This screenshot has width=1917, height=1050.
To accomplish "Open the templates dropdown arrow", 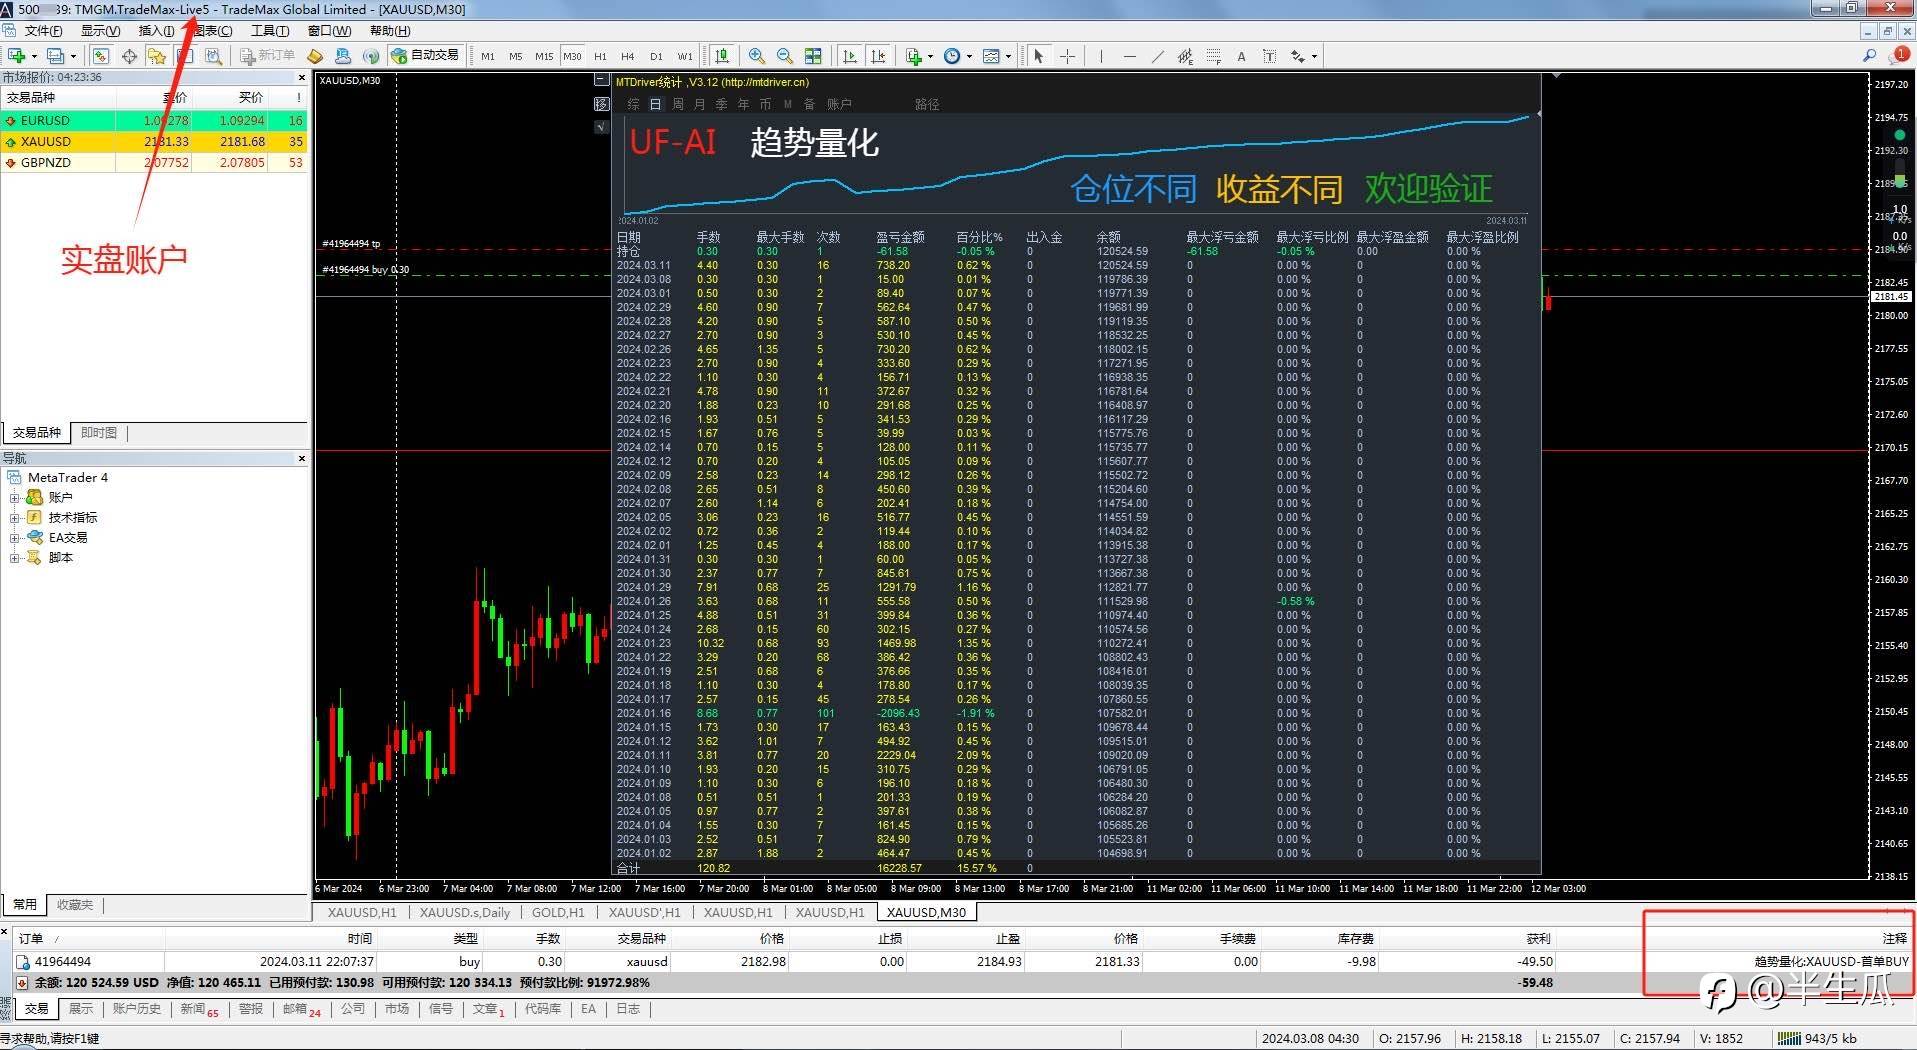I will tap(1008, 56).
